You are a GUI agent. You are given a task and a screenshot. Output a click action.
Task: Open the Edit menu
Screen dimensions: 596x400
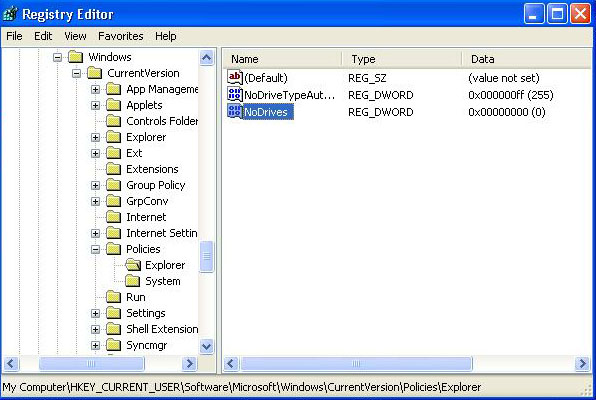tap(43, 36)
